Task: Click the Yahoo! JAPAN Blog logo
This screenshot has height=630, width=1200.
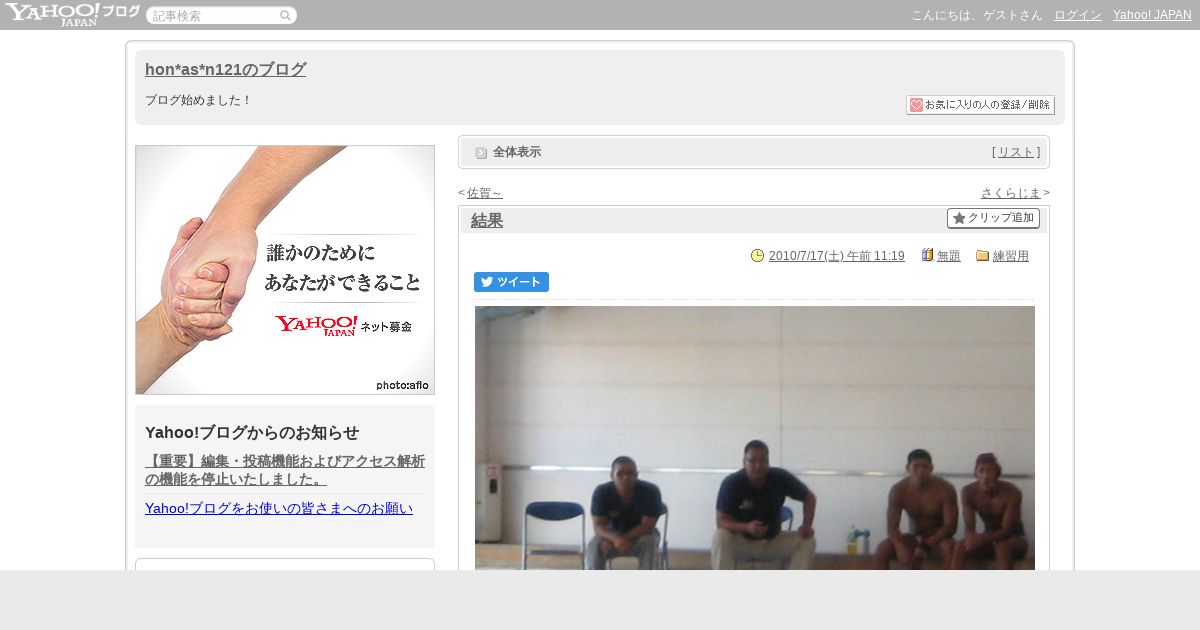Action: coord(72,14)
